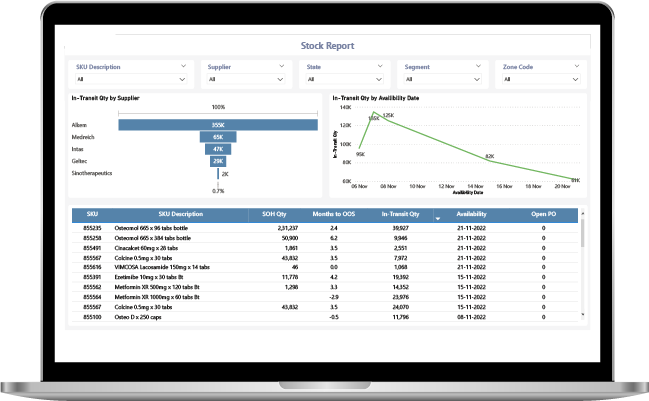Click the chevron beside the State slicer title
The image size is (649, 401).
click(x=380, y=66)
